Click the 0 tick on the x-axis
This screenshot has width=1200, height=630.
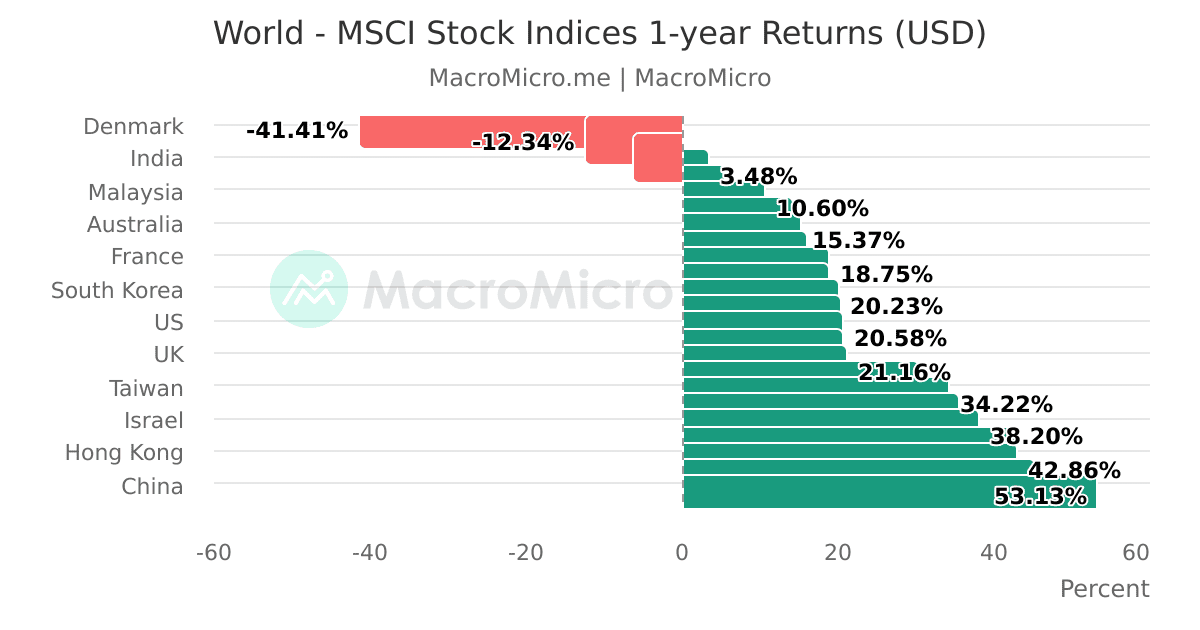tap(682, 553)
